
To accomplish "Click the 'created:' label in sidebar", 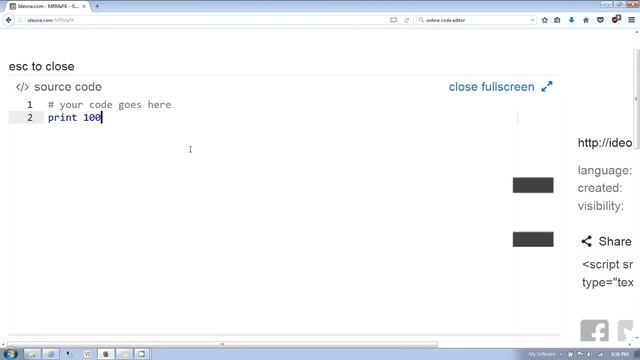I will (x=600, y=188).
